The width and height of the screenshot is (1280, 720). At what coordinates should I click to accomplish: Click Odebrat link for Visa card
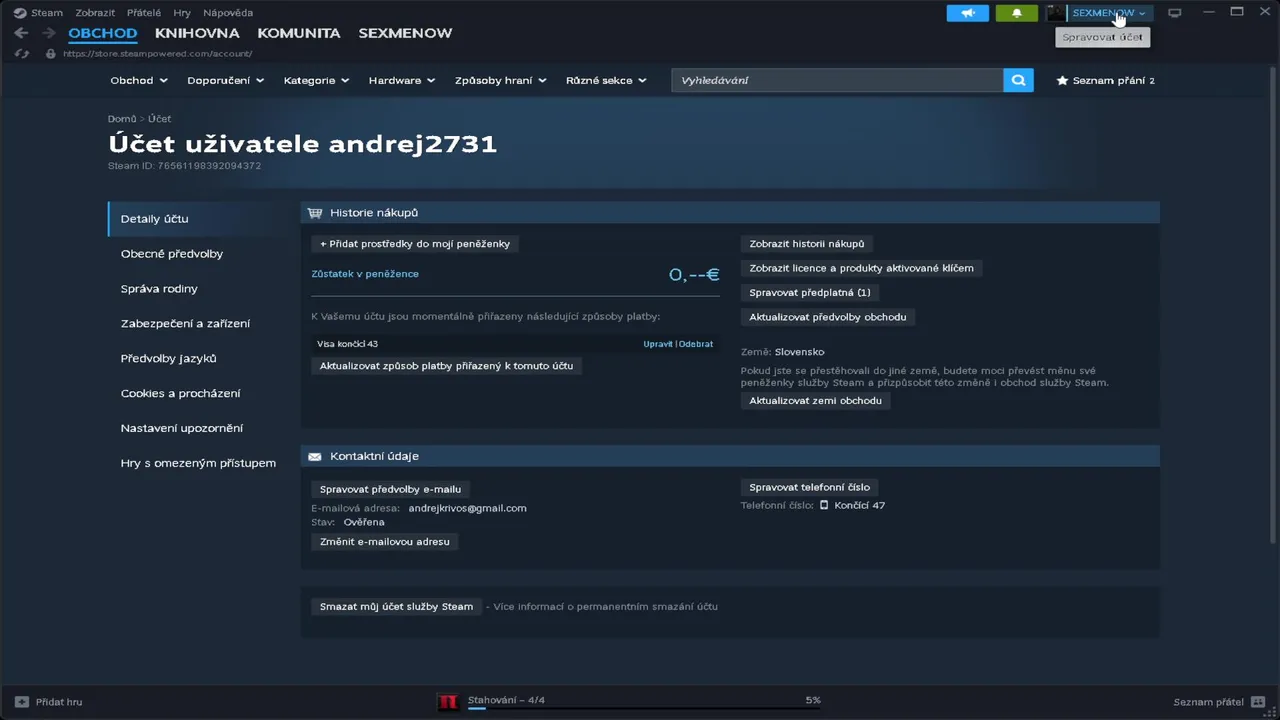pyautogui.click(x=696, y=344)
